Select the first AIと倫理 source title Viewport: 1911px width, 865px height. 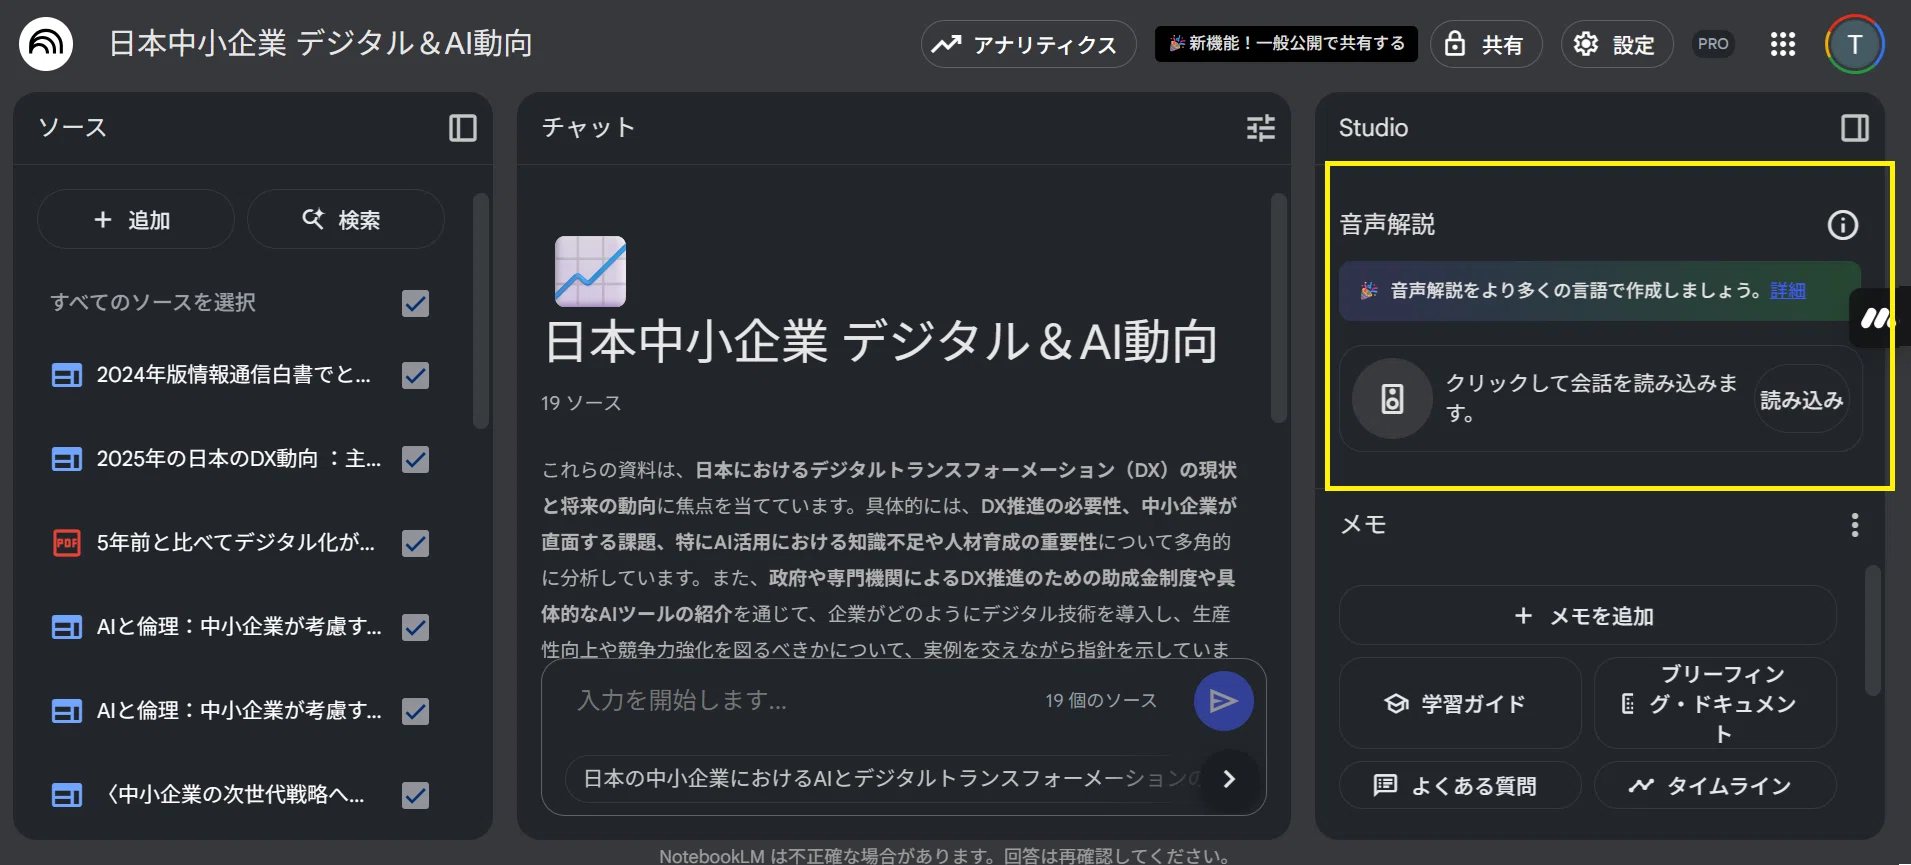point(239,627)
